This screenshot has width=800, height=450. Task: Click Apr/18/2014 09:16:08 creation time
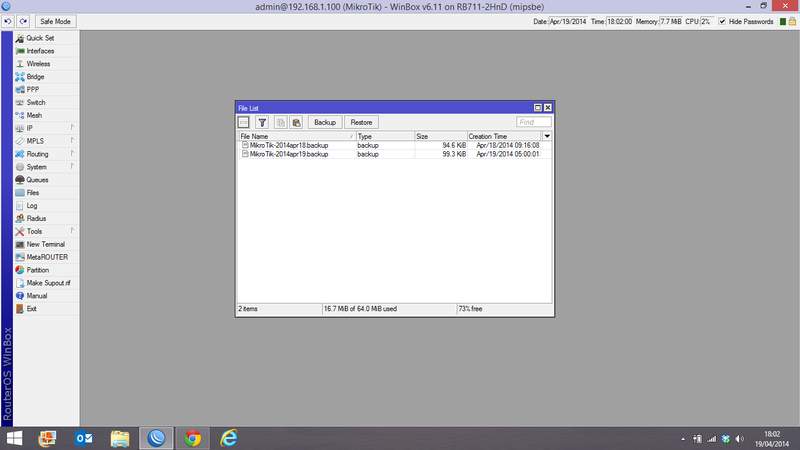point(508,145)
